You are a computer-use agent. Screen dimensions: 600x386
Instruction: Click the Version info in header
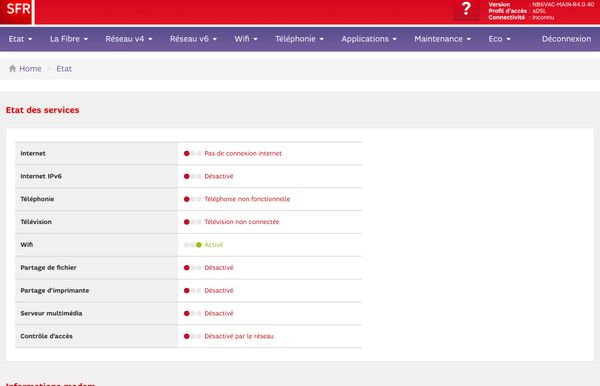[541, 5]
